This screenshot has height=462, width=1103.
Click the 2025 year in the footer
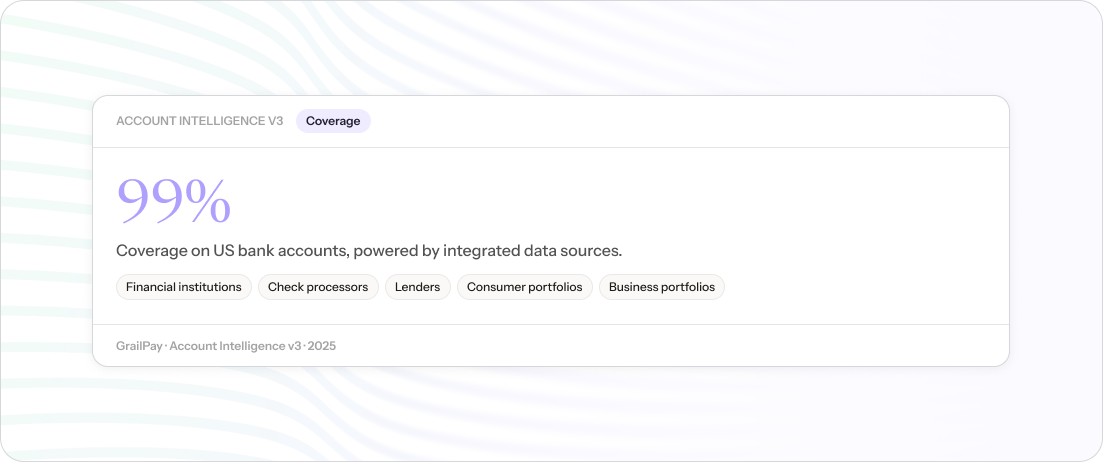pyautogui.click(x=322, y=346)
